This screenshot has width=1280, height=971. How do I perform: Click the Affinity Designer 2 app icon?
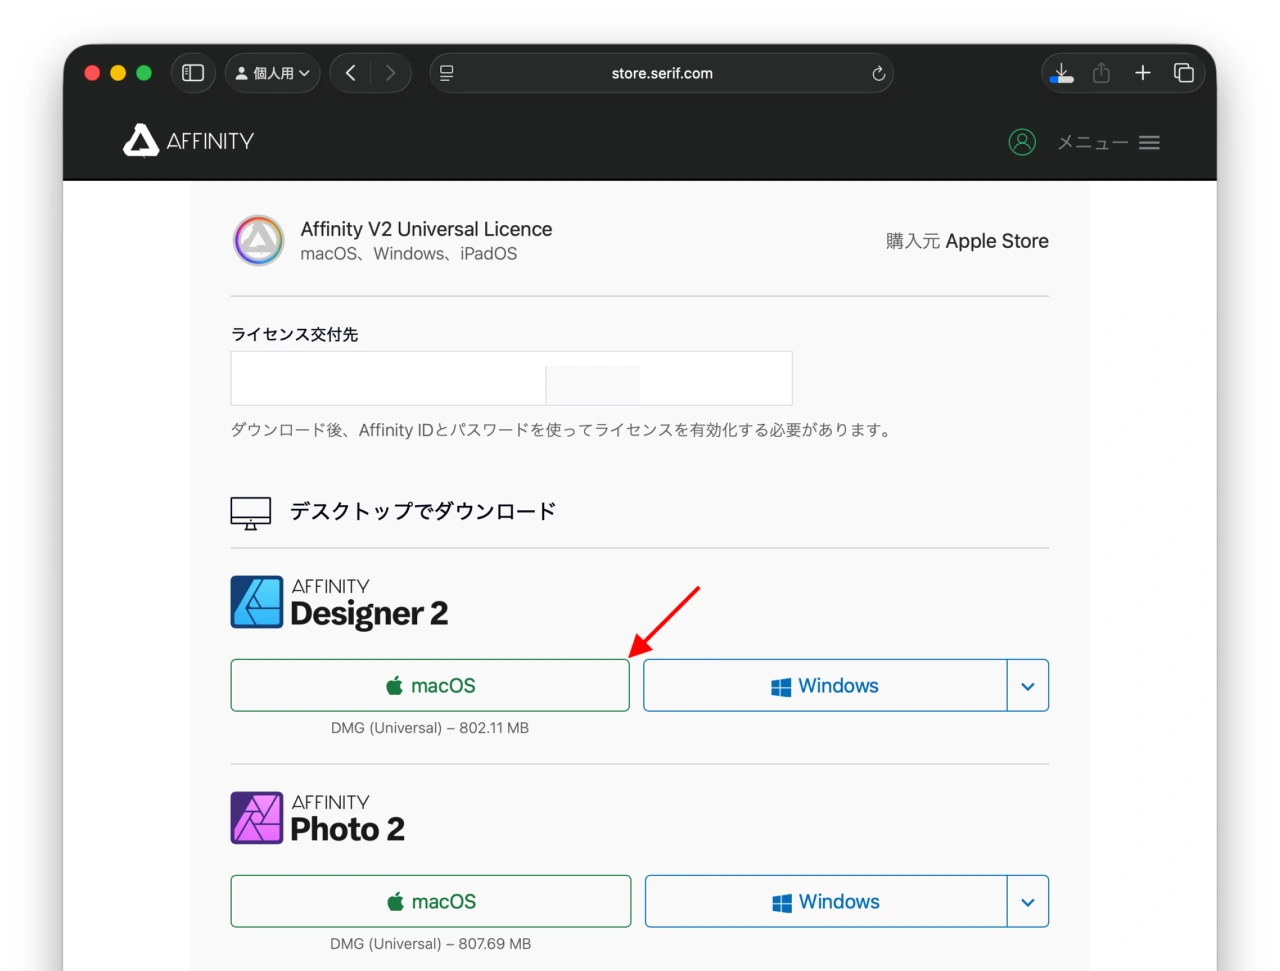coord(257,601)
